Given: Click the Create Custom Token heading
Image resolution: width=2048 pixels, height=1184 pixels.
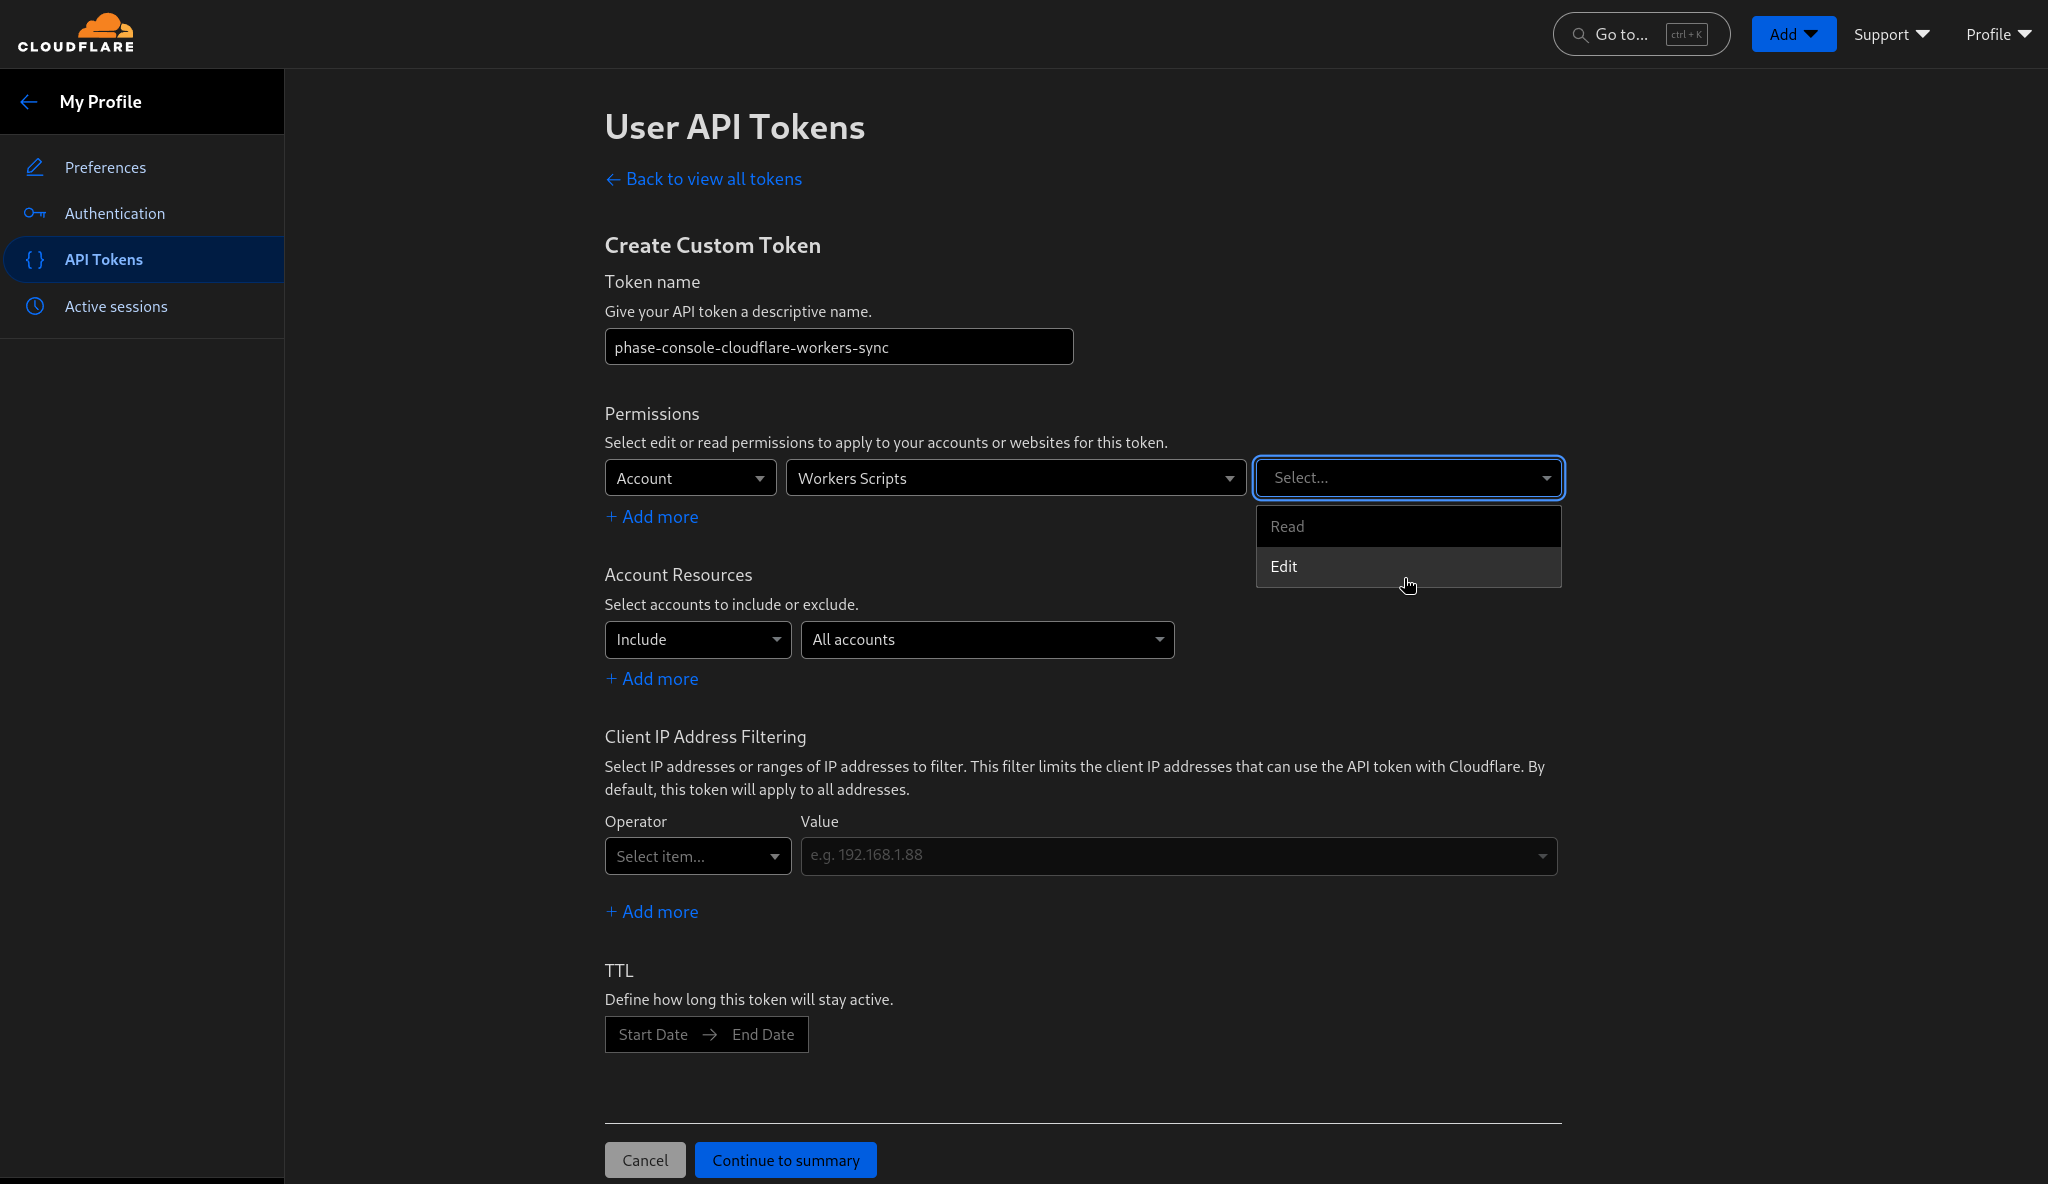Looking at the screenshot, I should click(713, 246).
